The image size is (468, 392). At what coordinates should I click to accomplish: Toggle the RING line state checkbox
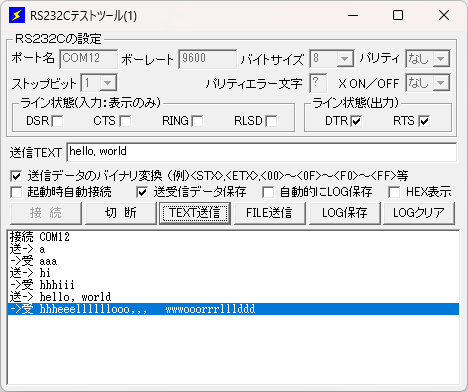[197, 121]
